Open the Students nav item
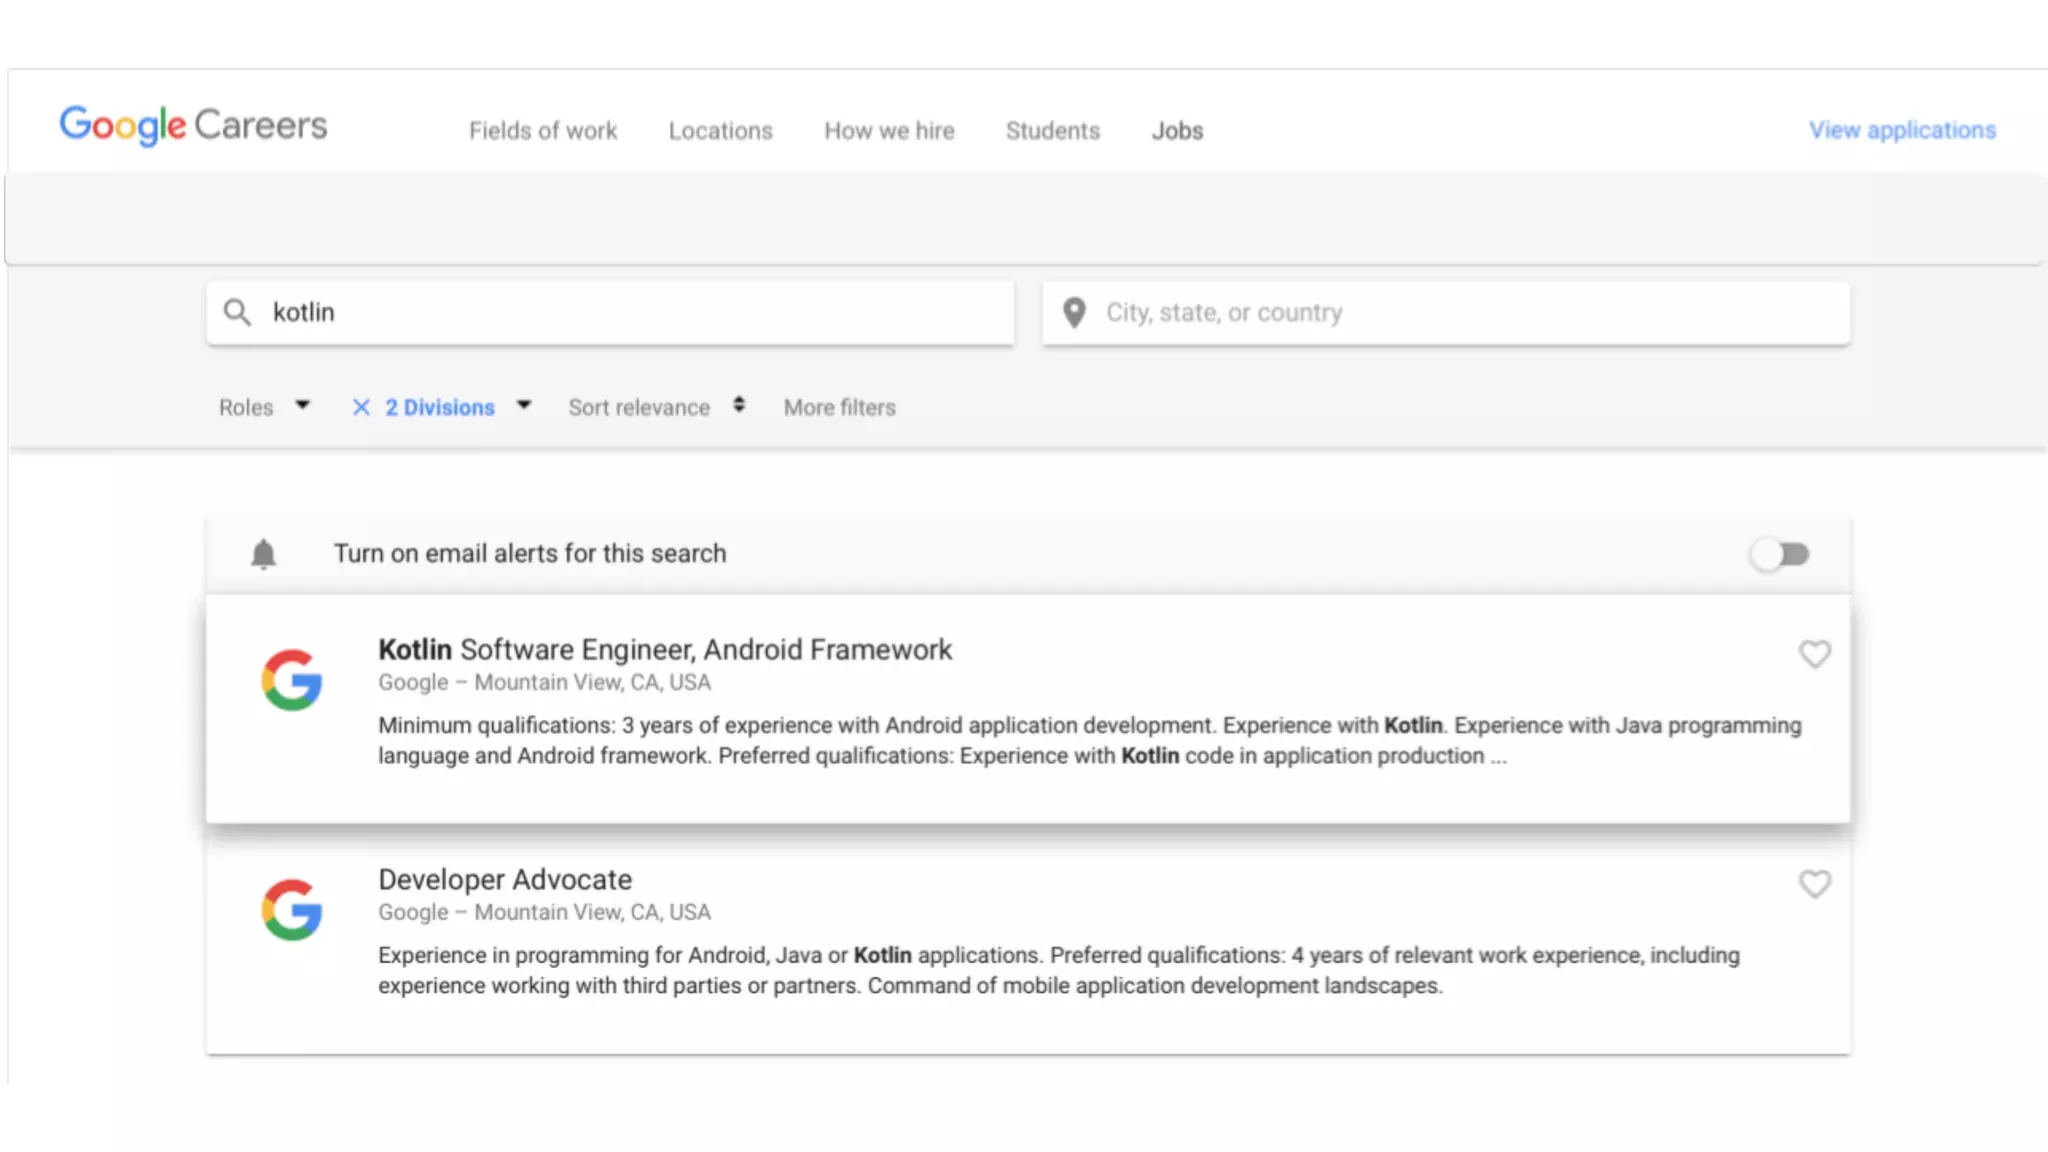The height and width of the screenshot is (1152, 2048). click(1052, 131)
